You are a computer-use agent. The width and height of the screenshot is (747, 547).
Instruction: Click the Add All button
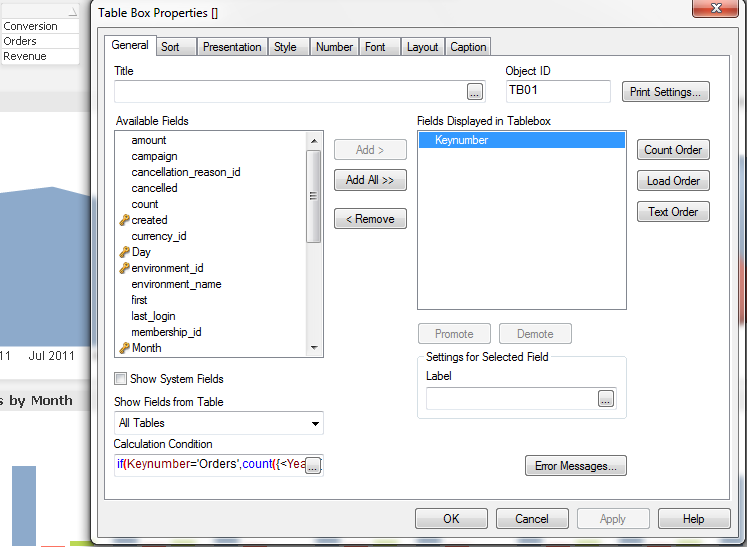[x=370, y=180]
